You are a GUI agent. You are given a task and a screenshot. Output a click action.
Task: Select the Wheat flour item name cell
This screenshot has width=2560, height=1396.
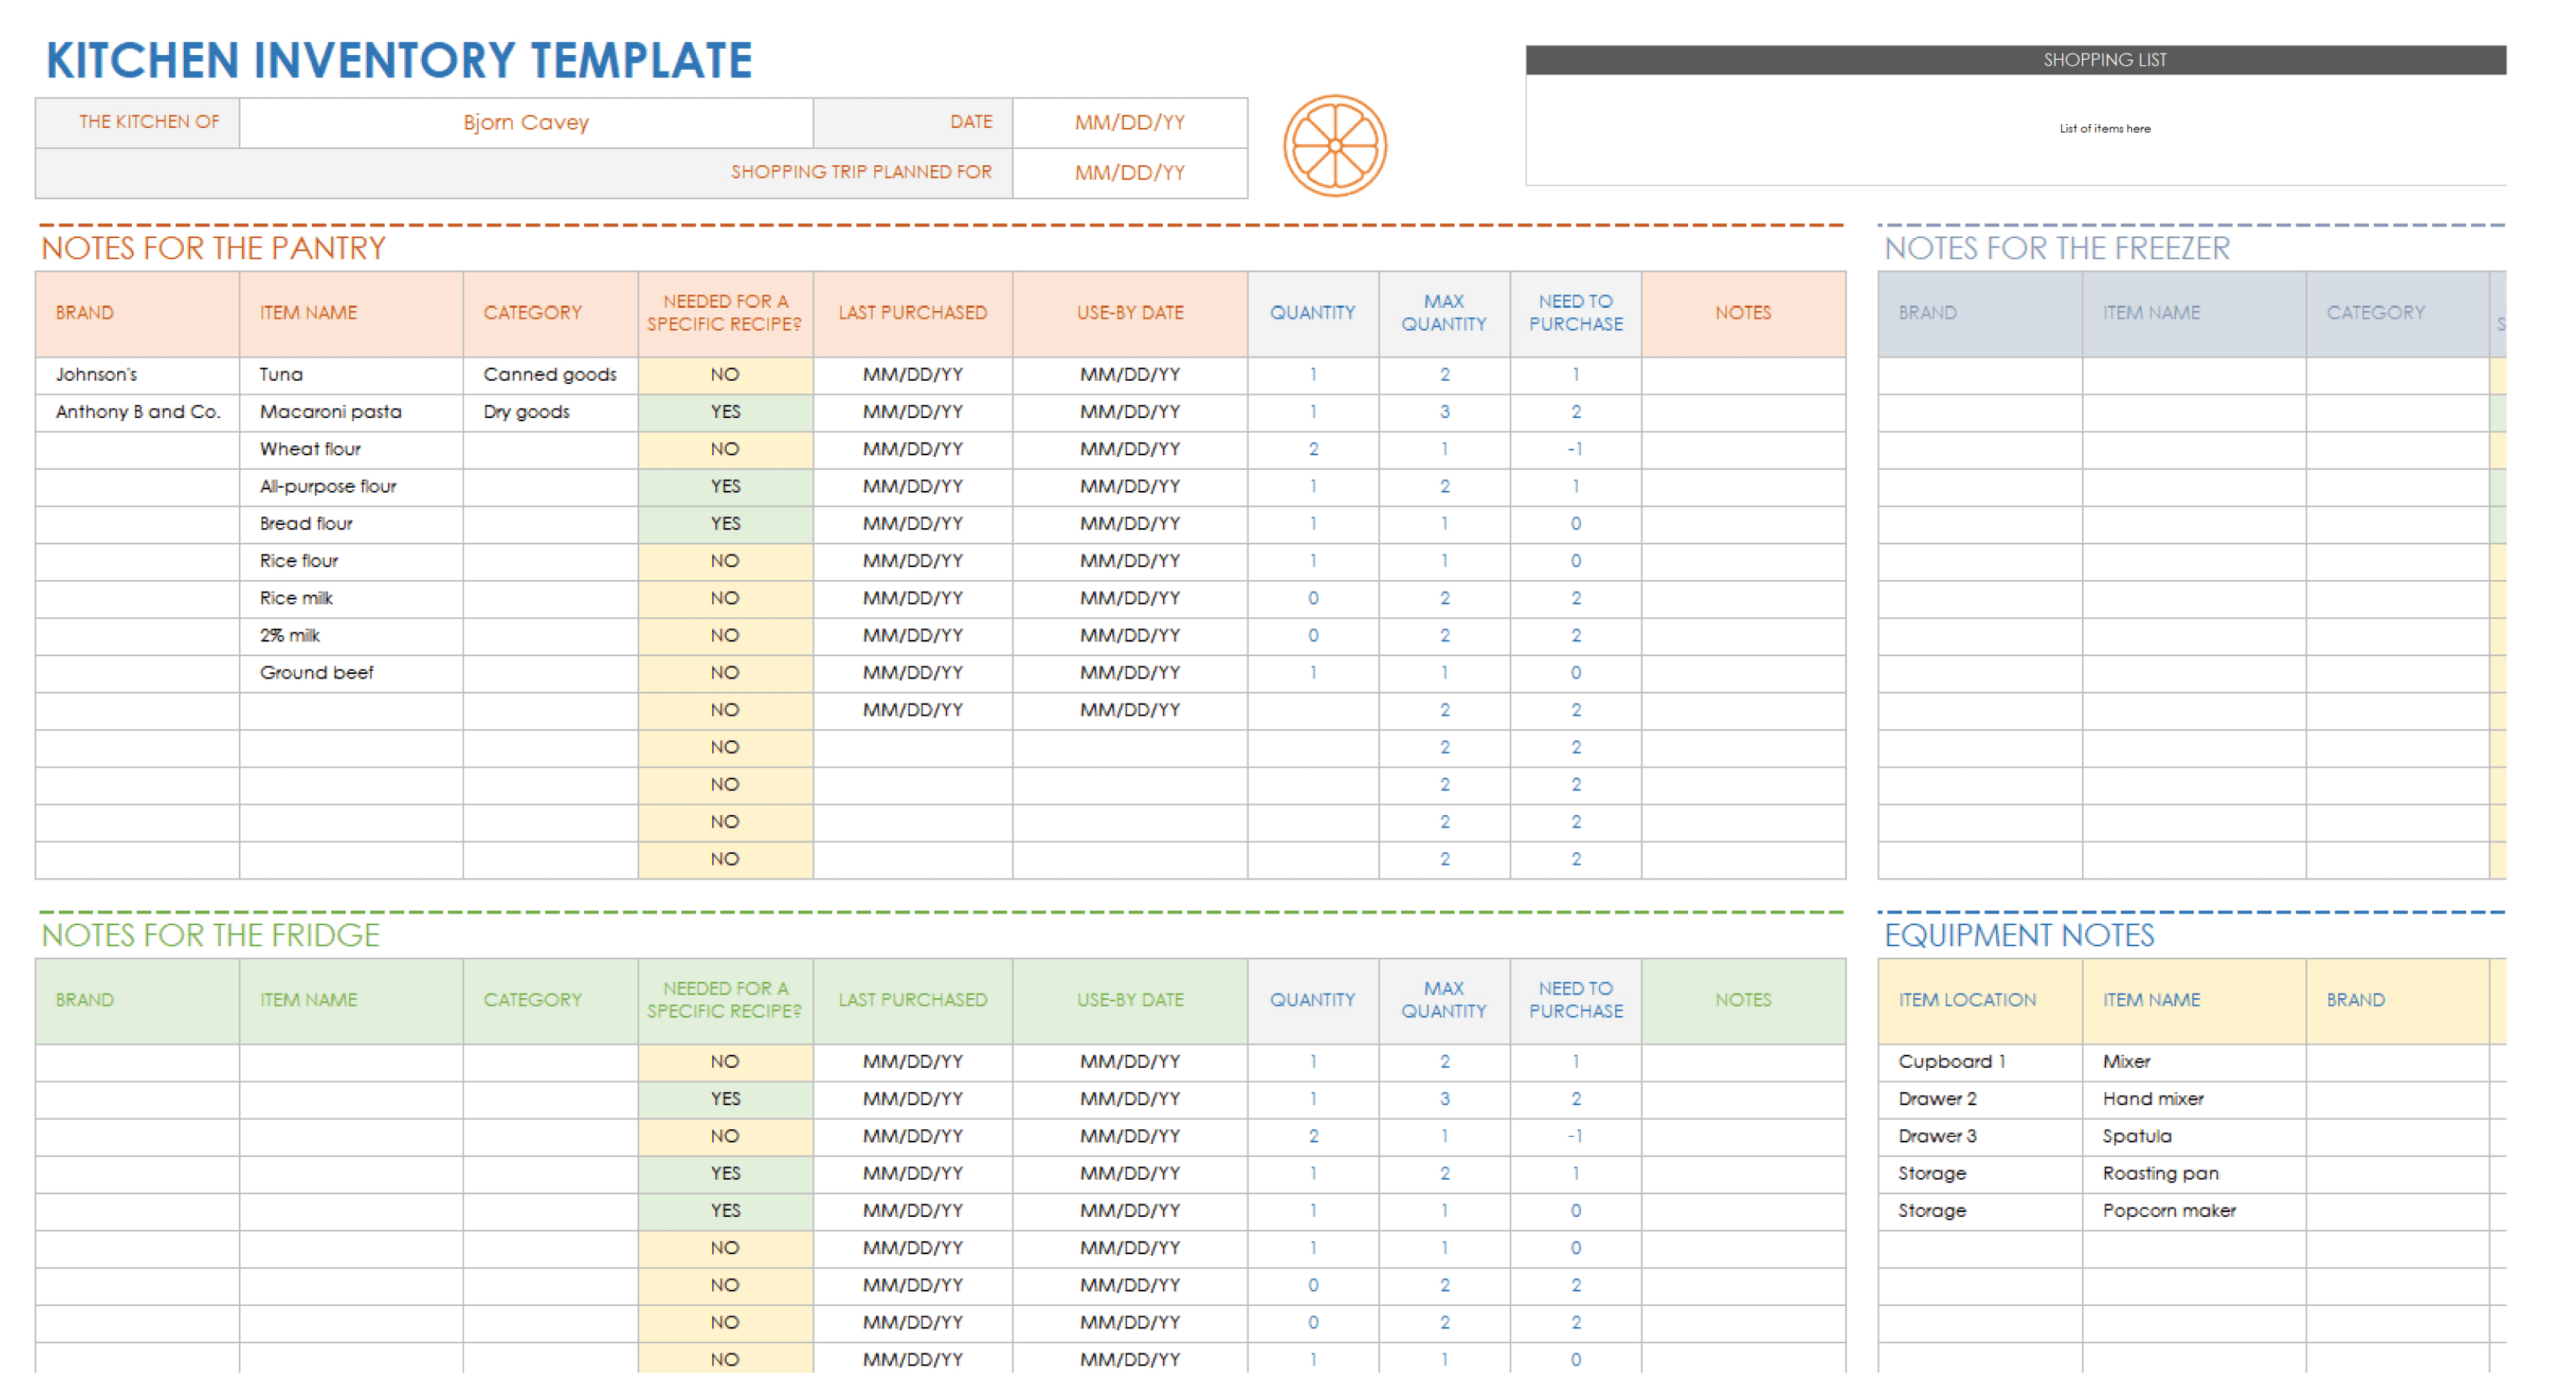[310, 449]
